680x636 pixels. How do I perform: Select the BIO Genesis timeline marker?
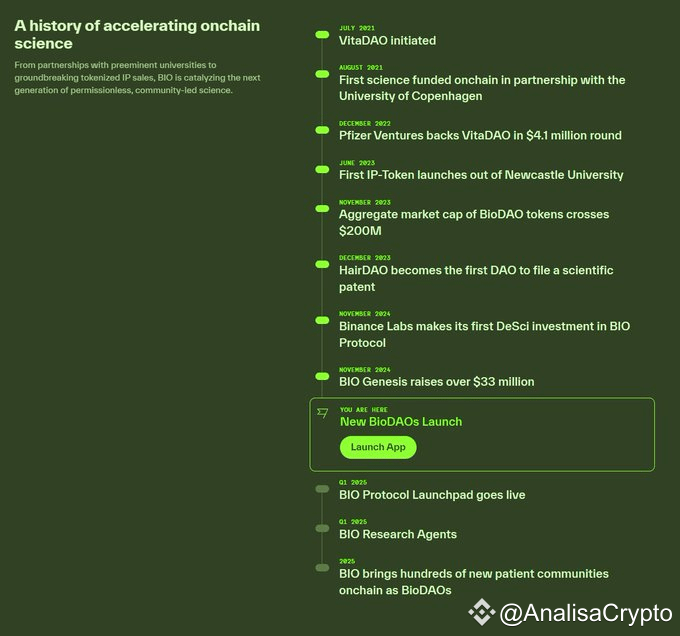[322, 376]
